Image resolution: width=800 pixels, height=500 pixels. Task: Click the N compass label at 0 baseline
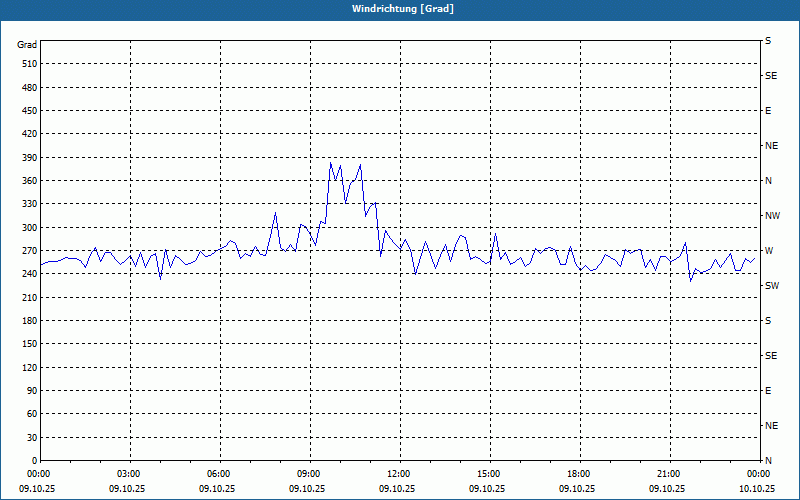[768, 461]
